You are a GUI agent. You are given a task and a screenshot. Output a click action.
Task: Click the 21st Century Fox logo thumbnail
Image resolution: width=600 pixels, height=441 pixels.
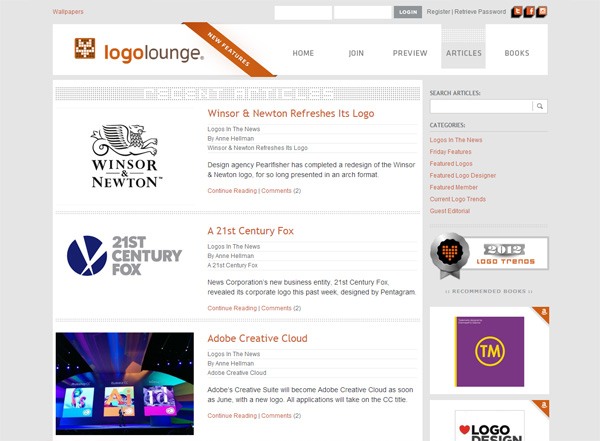click(125, 256)
